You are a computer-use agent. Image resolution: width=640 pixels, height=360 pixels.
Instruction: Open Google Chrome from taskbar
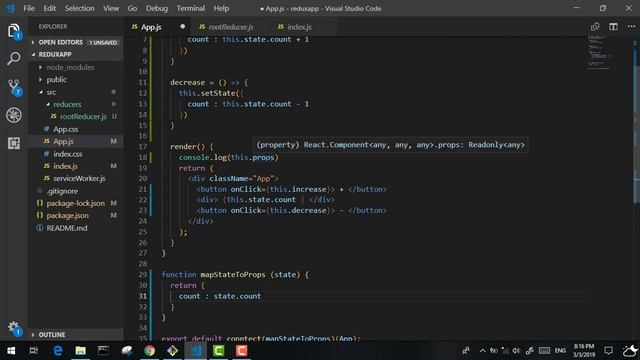pyautogui.click(x=149, y=351)
